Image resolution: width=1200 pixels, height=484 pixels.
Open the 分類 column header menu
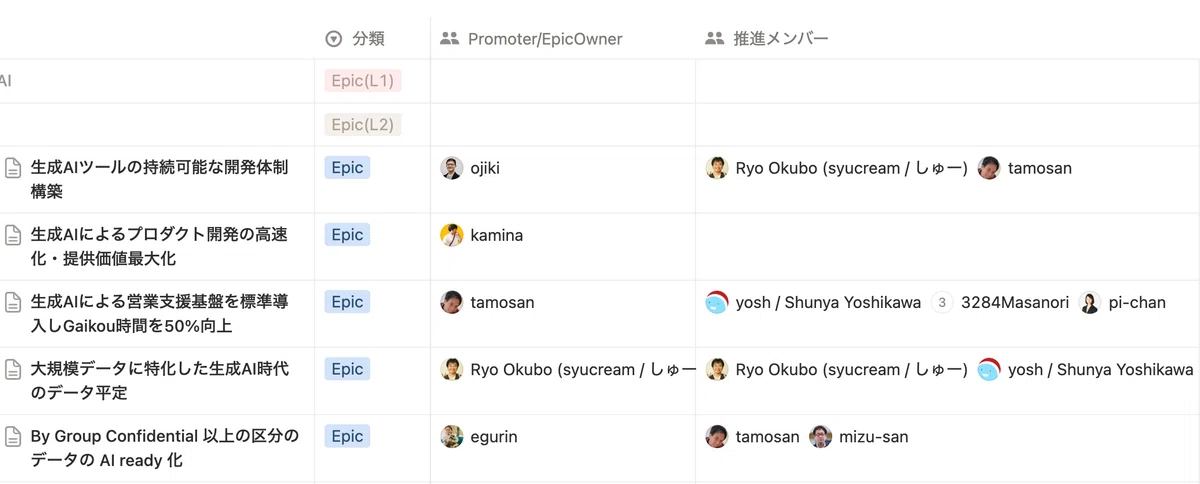tap(372, 39)
